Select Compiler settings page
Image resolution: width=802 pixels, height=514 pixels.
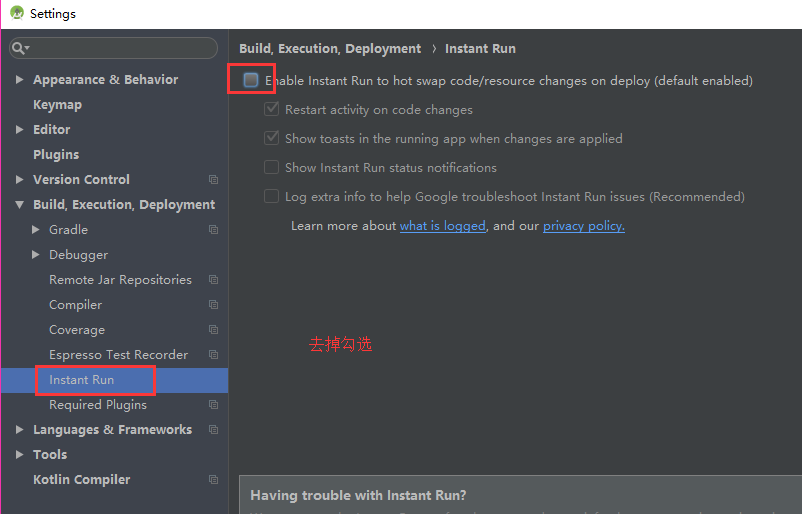point(75,305)
